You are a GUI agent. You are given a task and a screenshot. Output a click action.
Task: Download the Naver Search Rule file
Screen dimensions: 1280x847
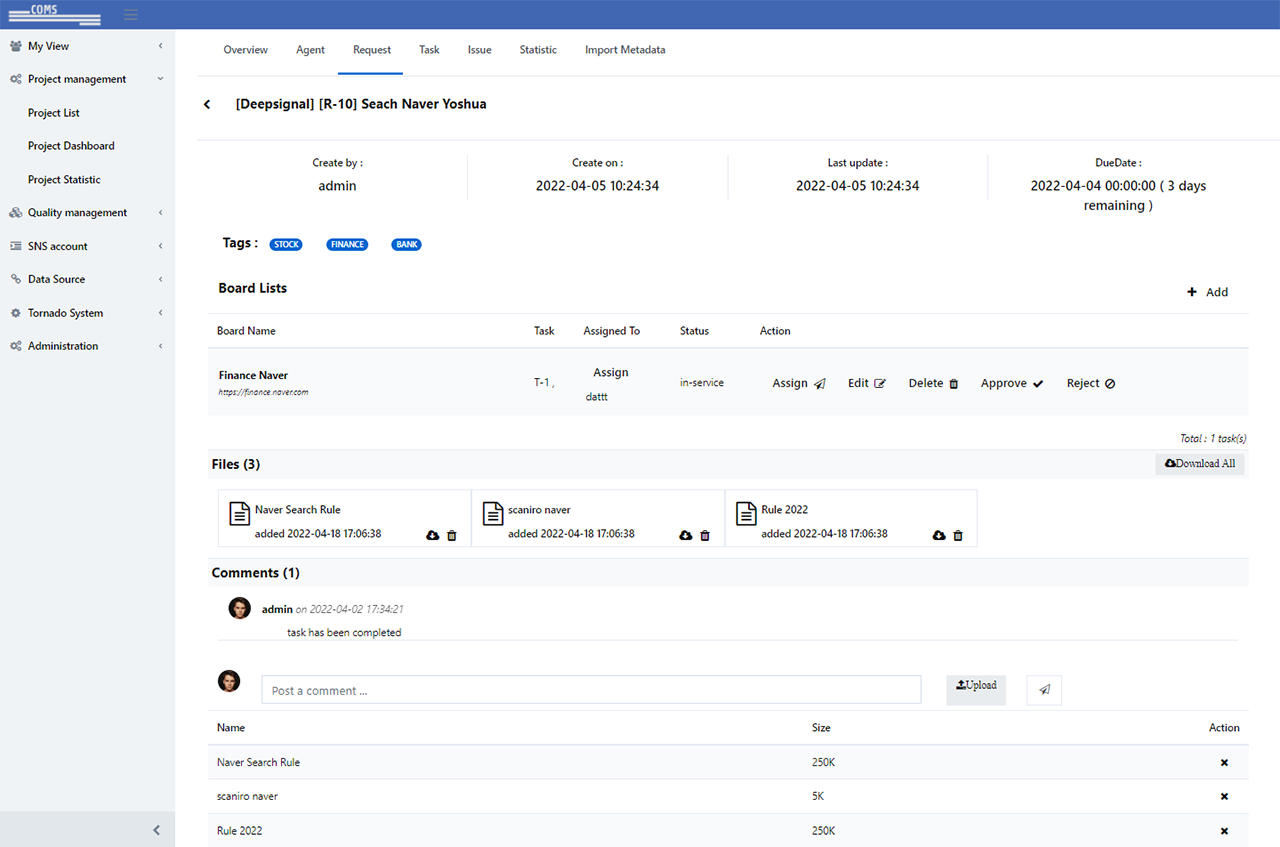tap(432, 536)
